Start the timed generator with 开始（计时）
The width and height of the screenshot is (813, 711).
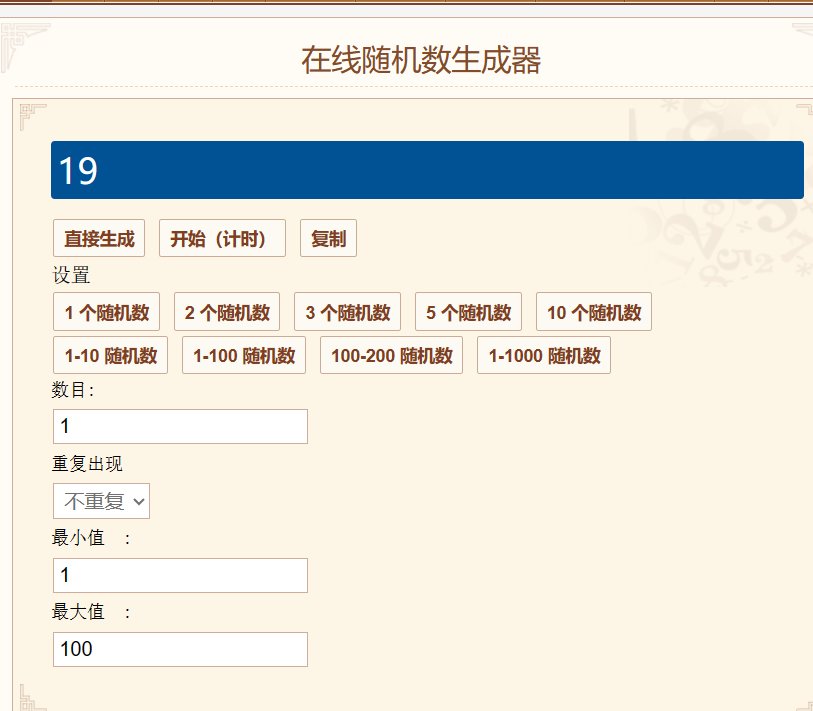[222, 238]
